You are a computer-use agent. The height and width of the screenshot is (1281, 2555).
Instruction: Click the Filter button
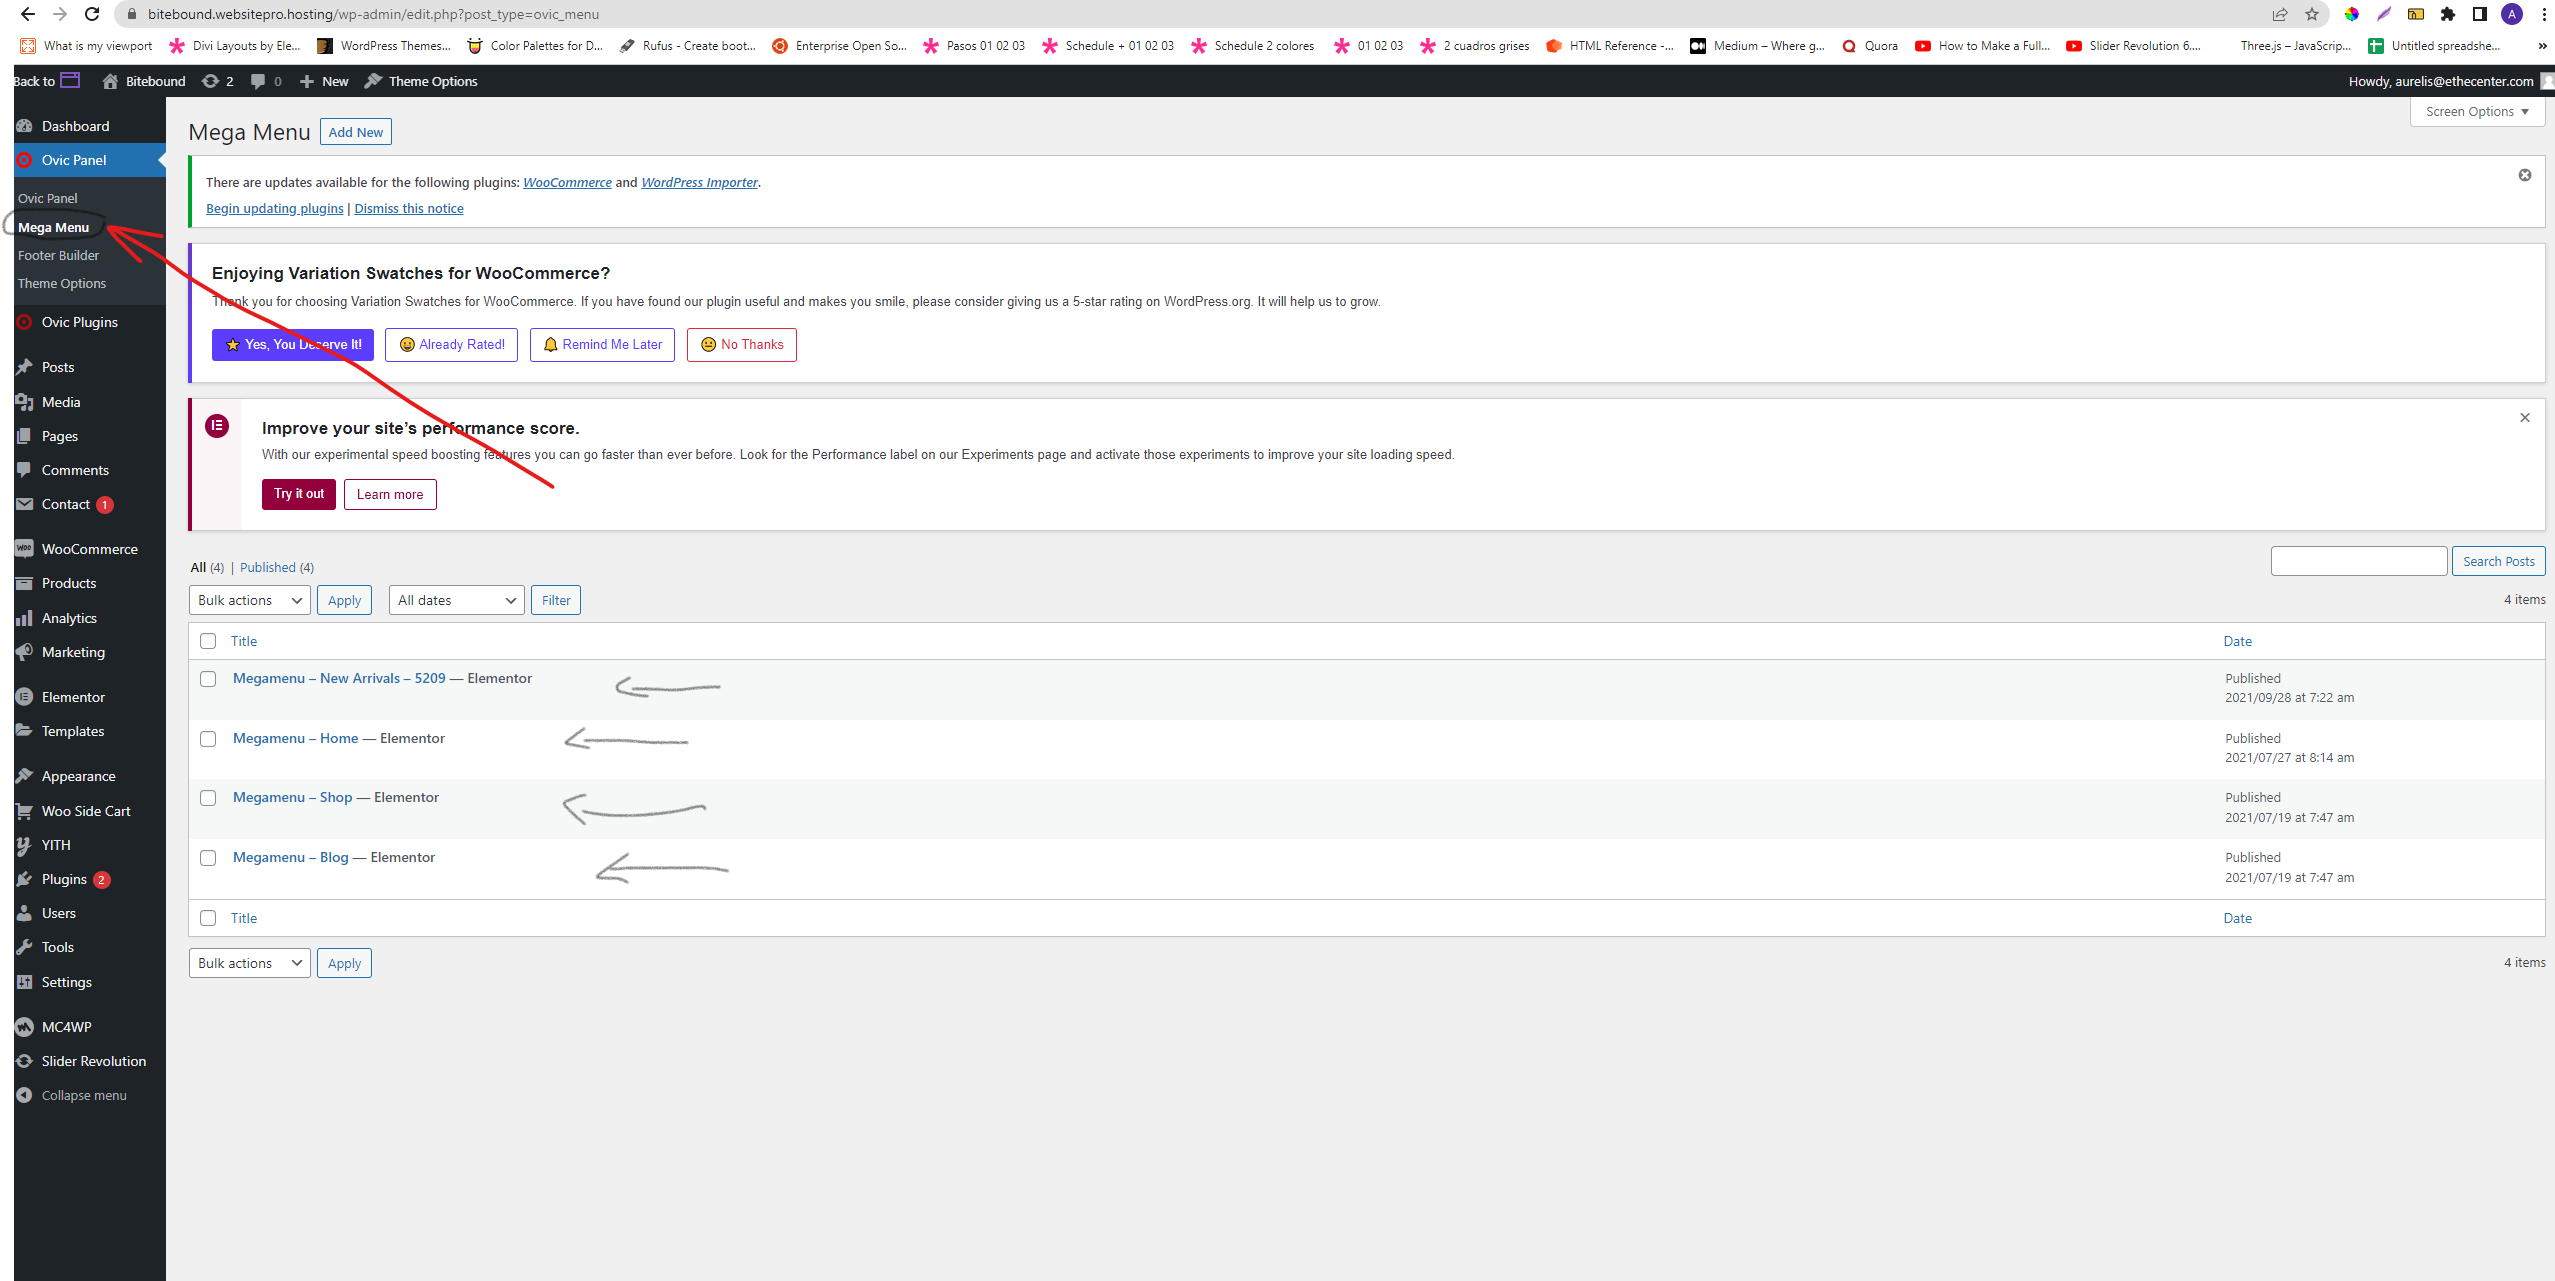(x=556, y=600)
